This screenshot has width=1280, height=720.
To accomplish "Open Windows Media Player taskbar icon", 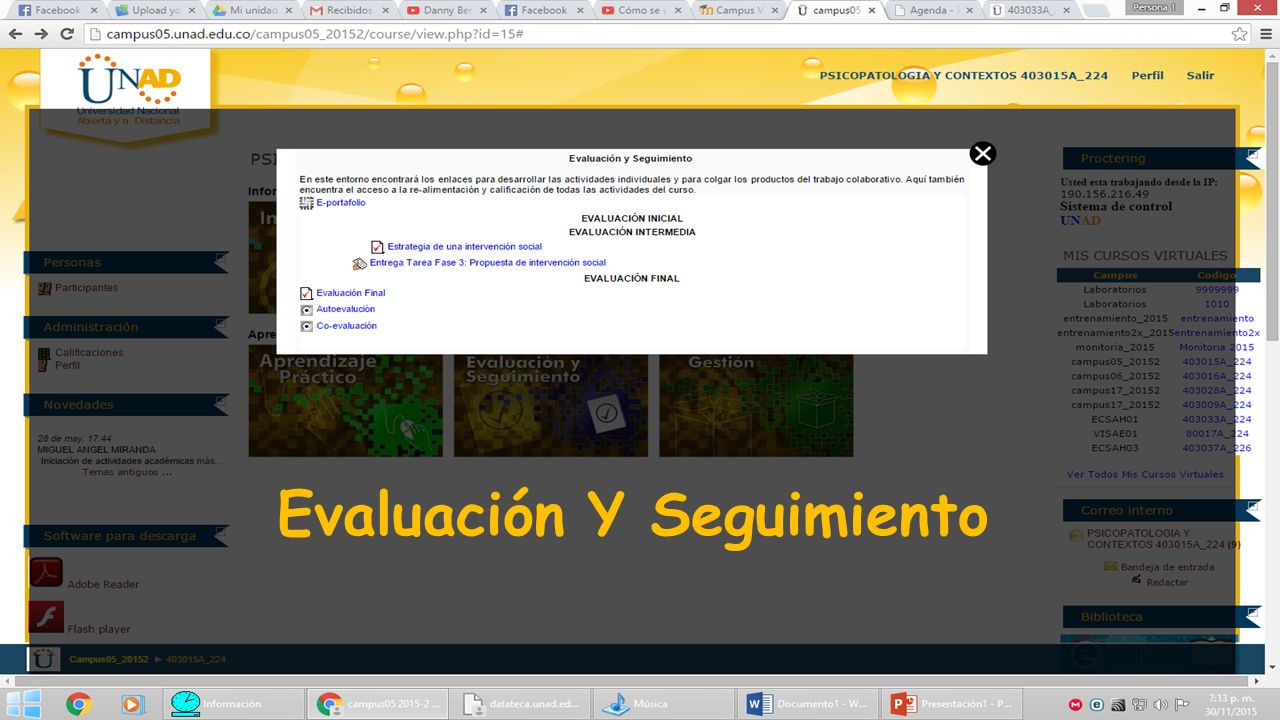I will (131, 704).
